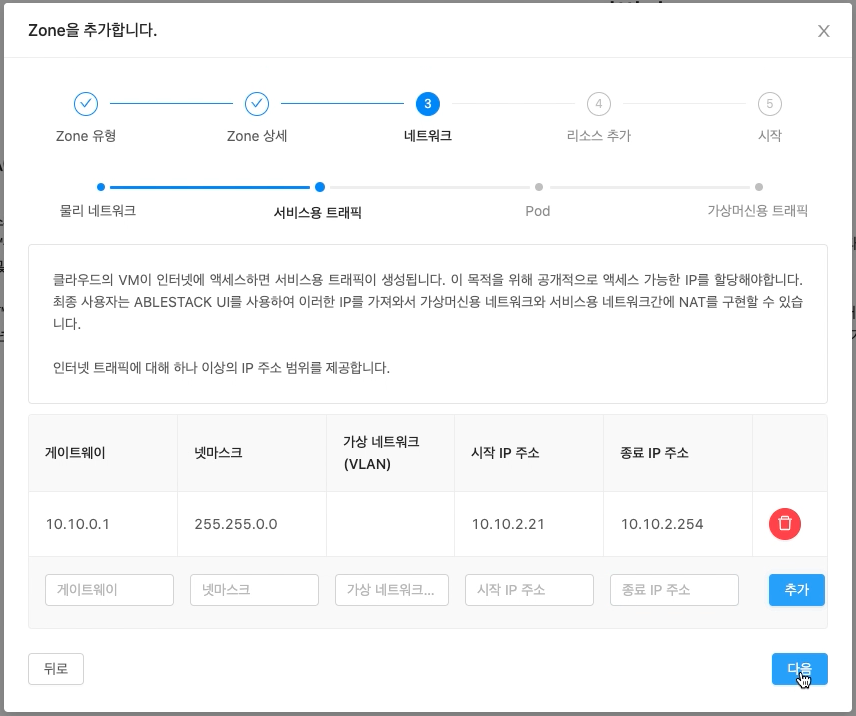This screenshot has width=856, height=716.
Task: Click the 가상 네트워크 VLAN input field
Action: click(x=390, y=589)
